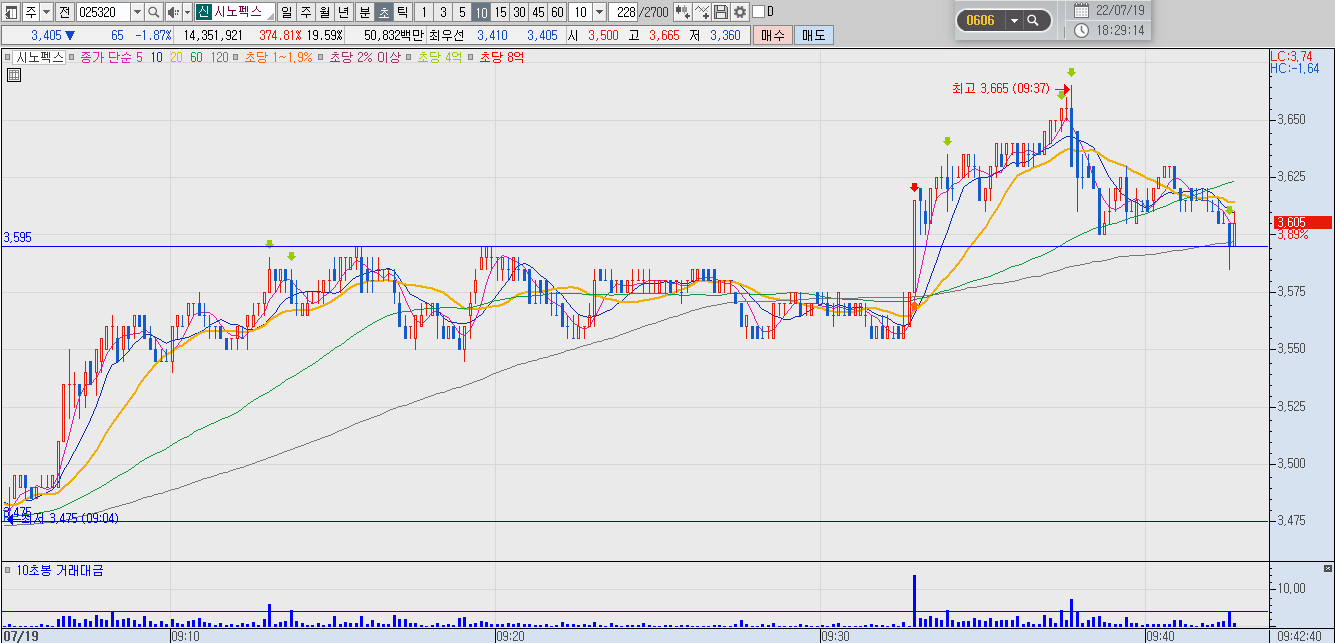Viewport: 1335px width, 643px height.
Task: Click the save chart diskette icon
Action: [721, 12]
